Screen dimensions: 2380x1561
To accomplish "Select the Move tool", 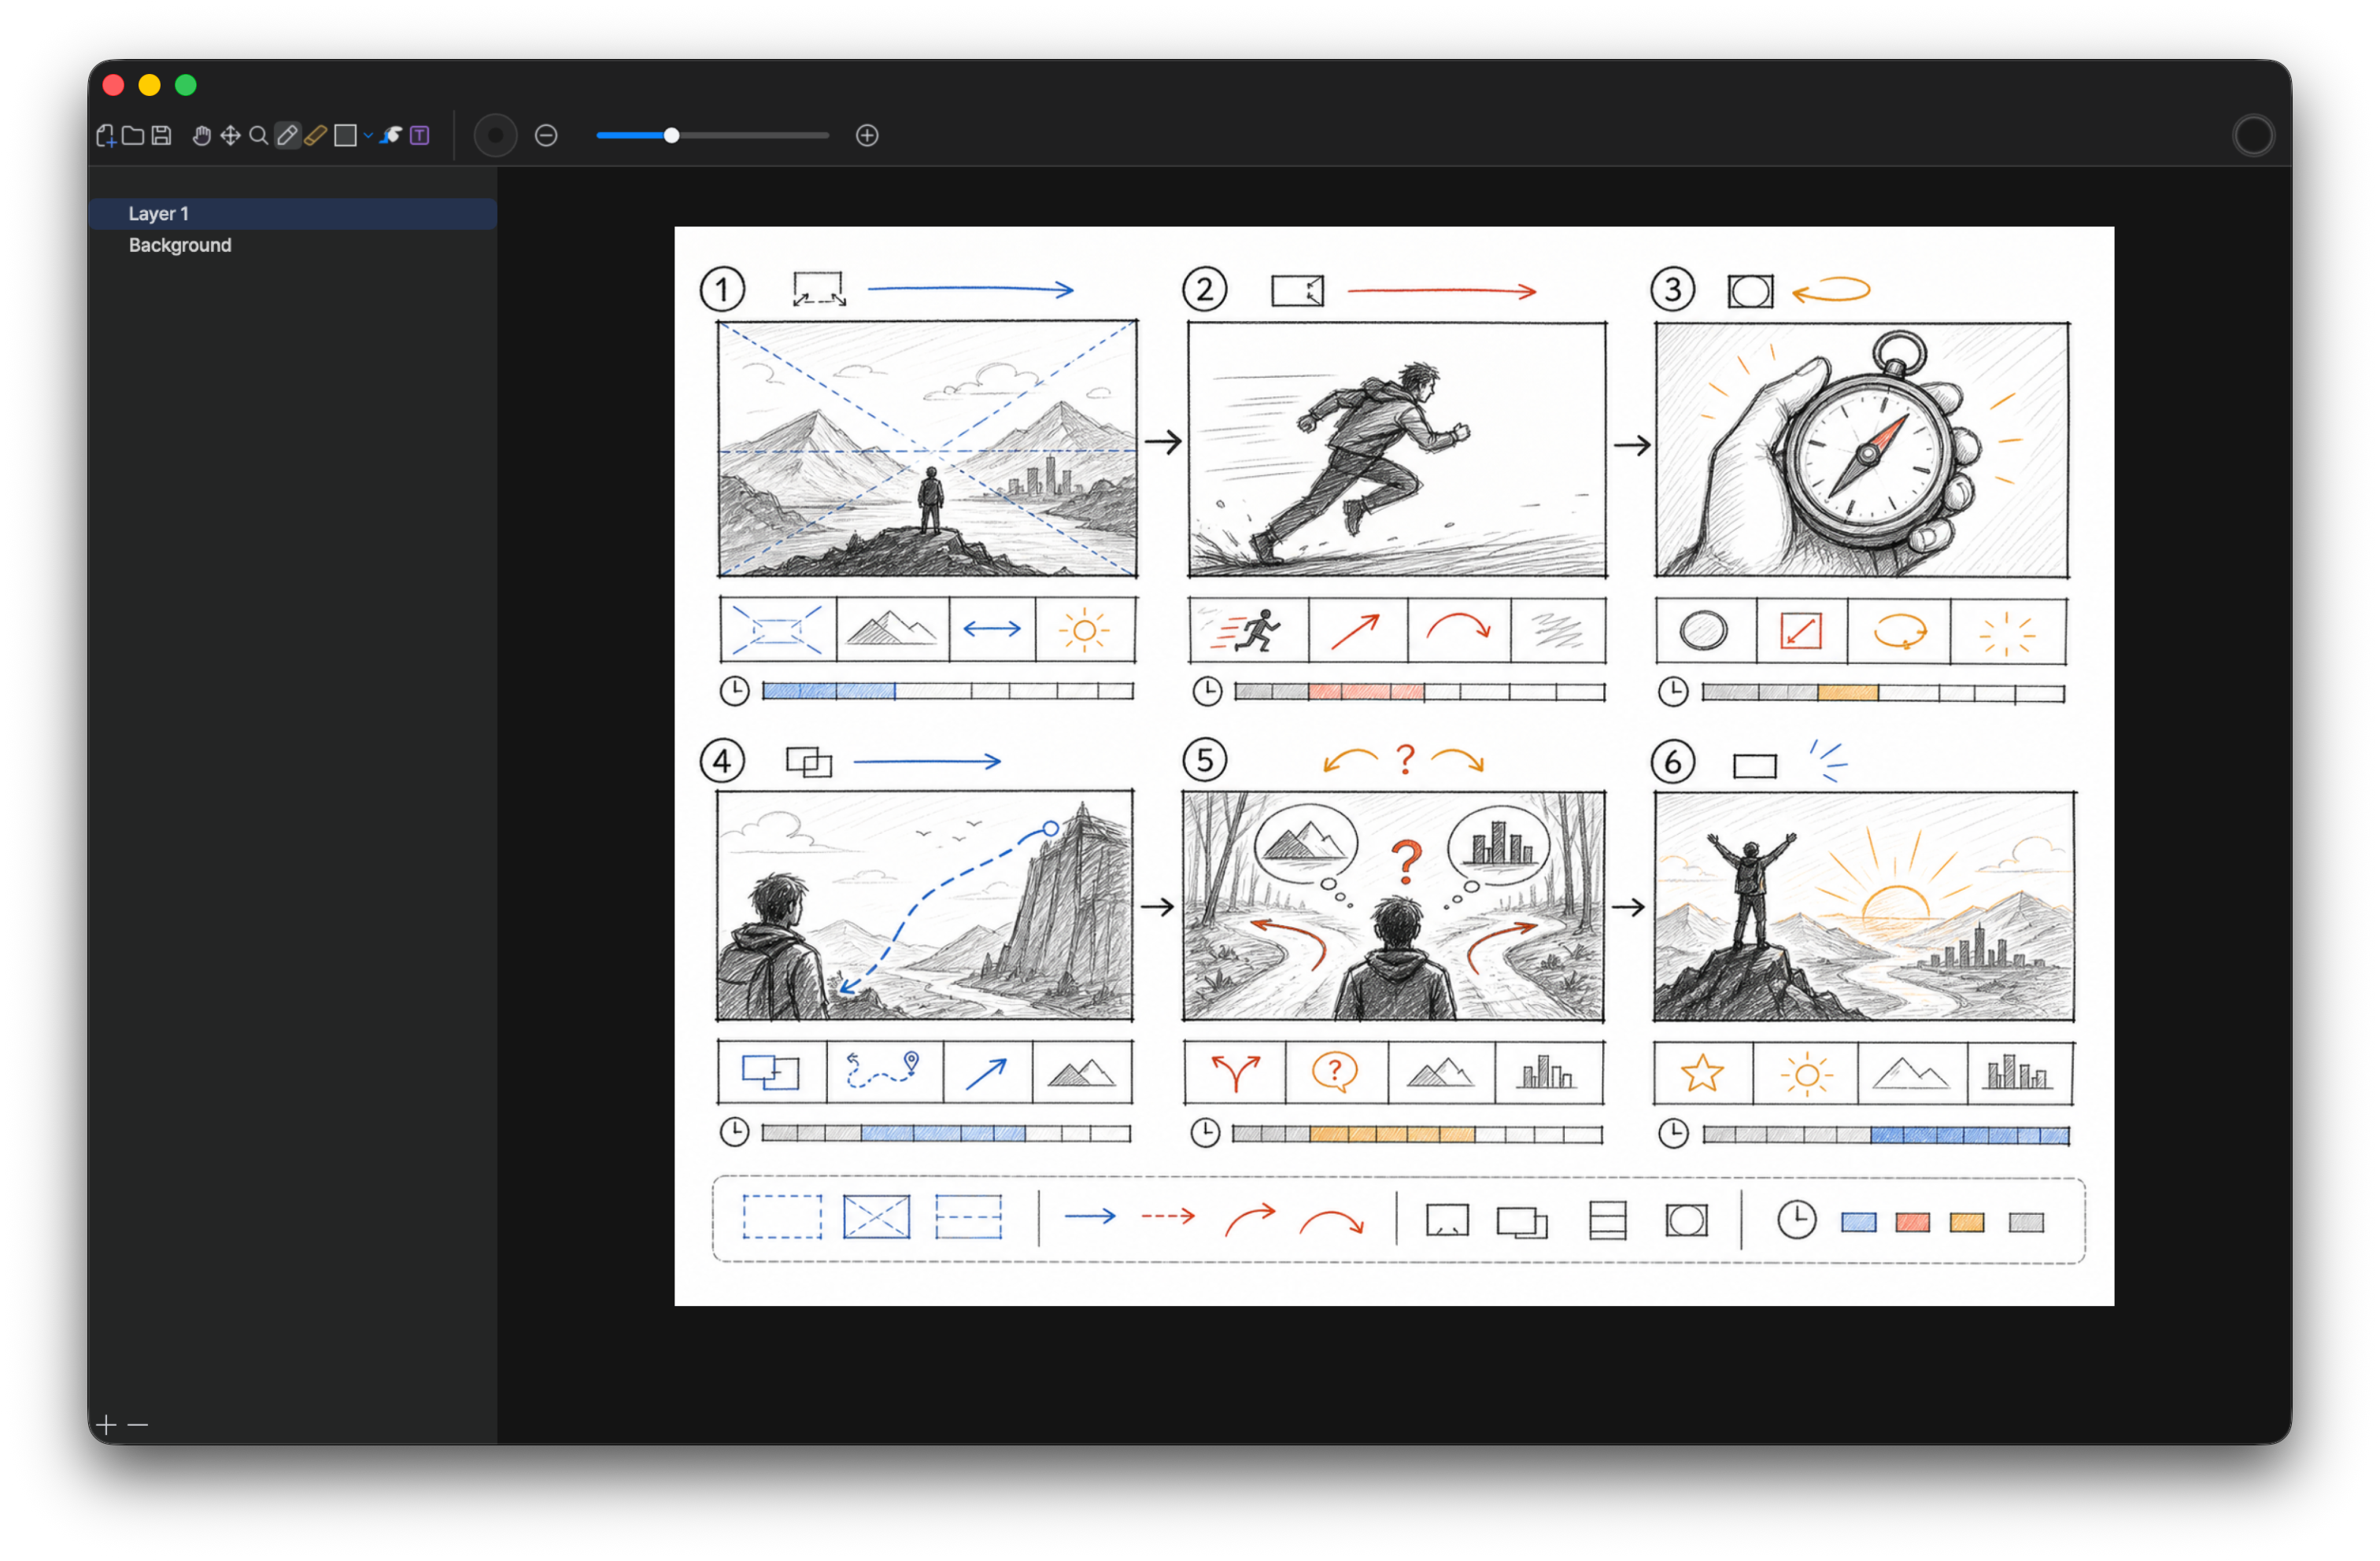I will tap(230, 136).
